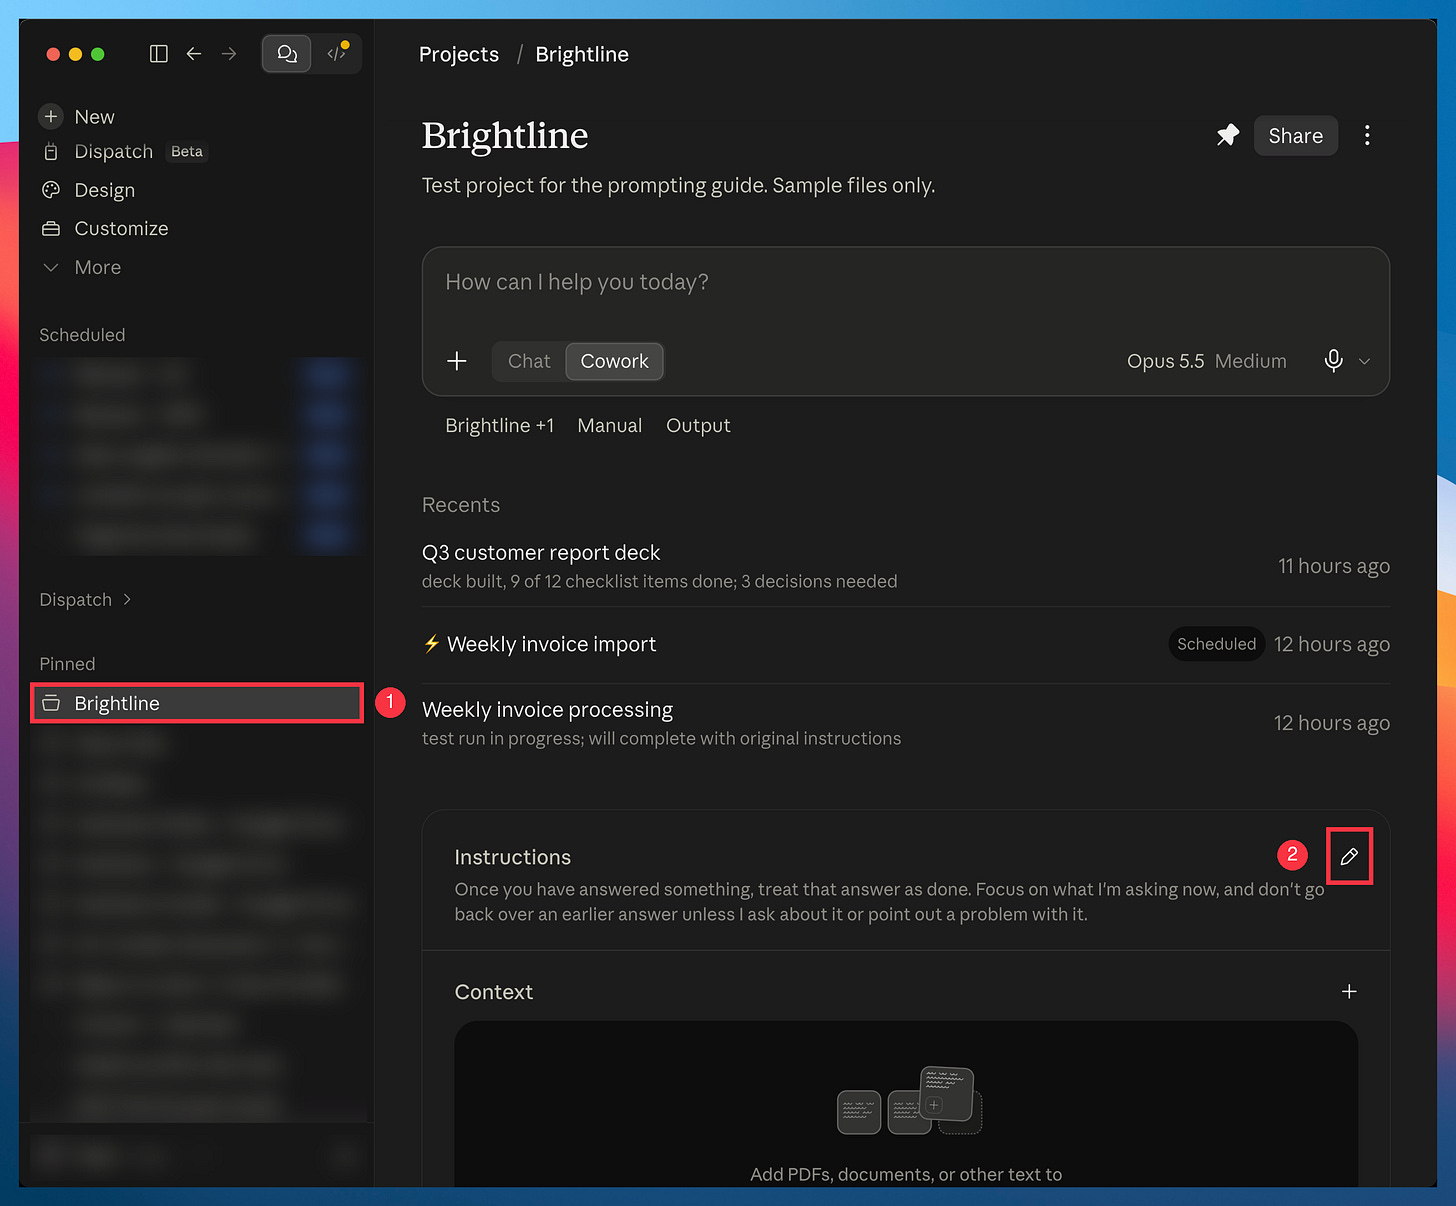Viewport: 1456px width, 1206px height.
Task: Click the Pinned sidebar heading
Action: click(x=67, y=665)
